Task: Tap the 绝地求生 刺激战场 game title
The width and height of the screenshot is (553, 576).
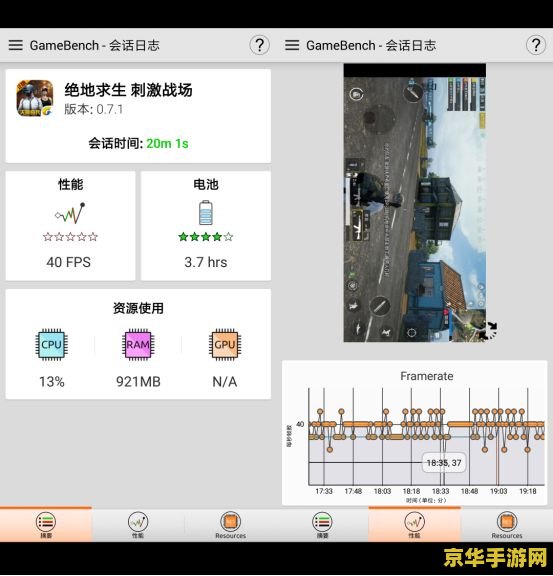Action: click(x=128, y=90)
